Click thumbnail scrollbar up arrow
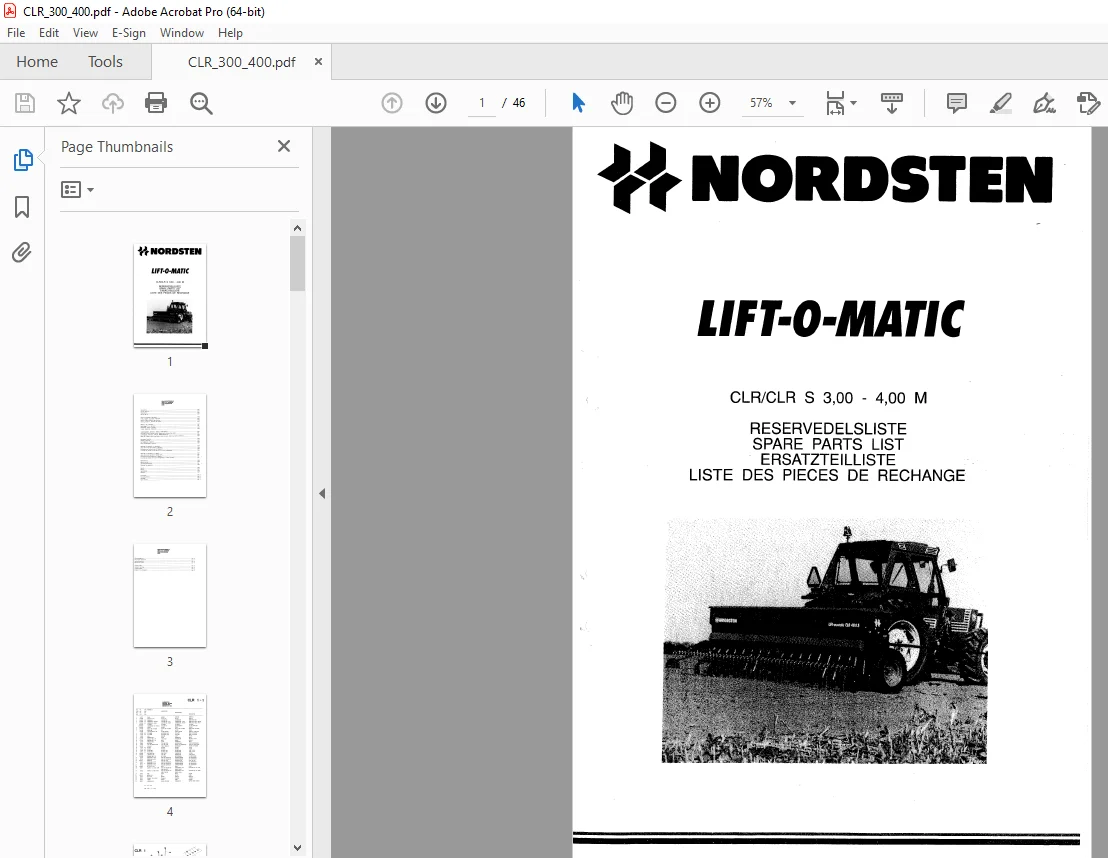The image size is (1108, 858). (x=297, y=228)
